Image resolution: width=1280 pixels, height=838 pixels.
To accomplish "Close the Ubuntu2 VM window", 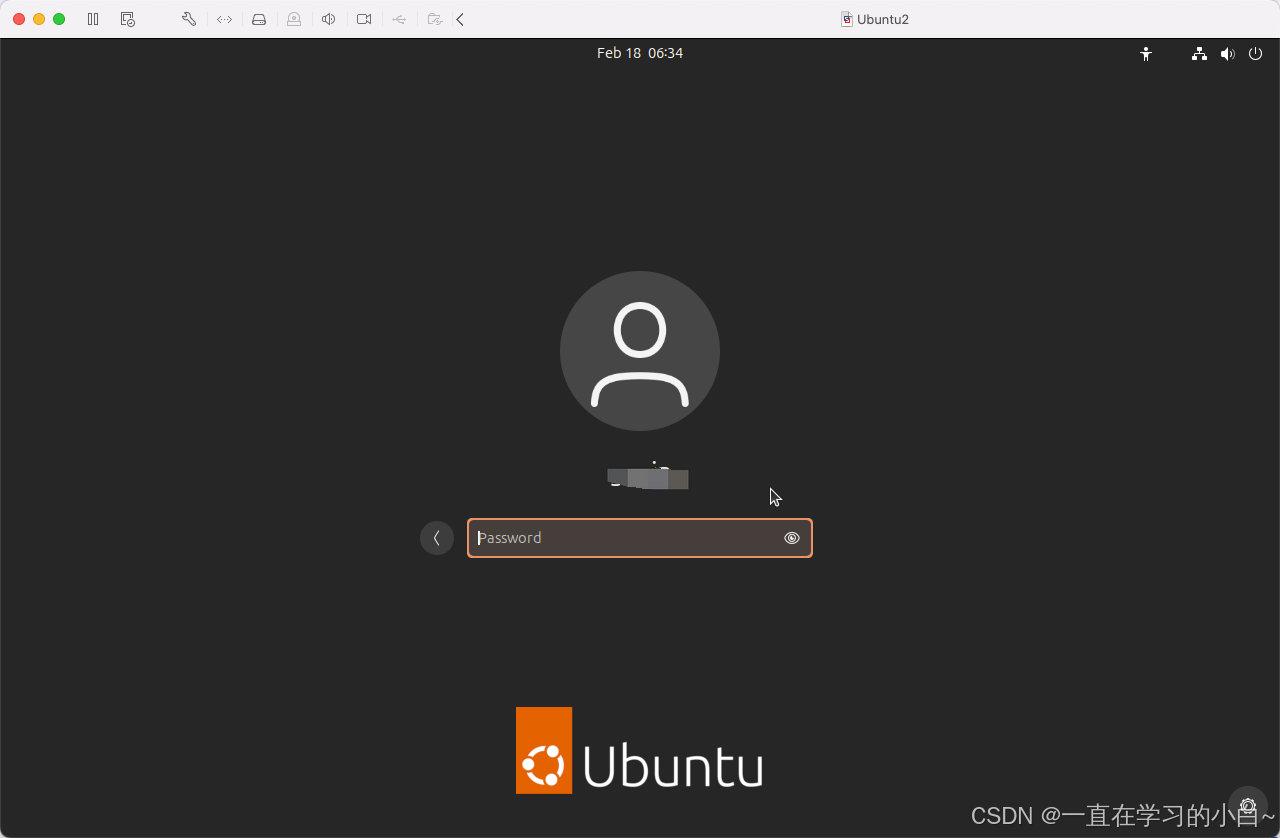I will (19, 19).
